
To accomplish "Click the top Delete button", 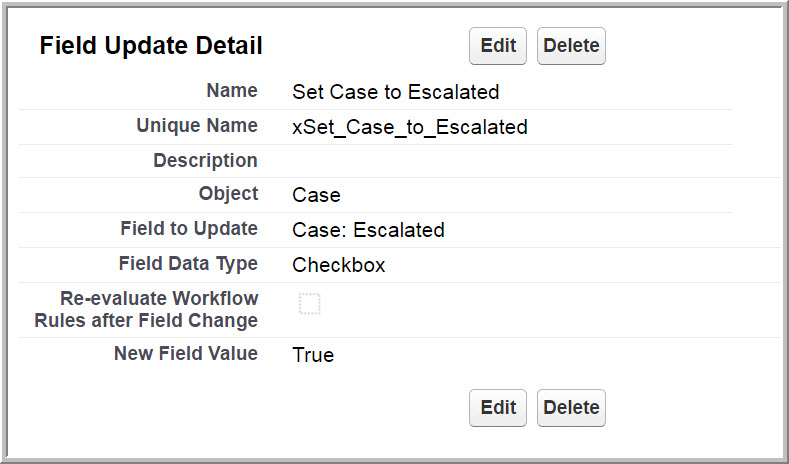I will coord(571,46).
